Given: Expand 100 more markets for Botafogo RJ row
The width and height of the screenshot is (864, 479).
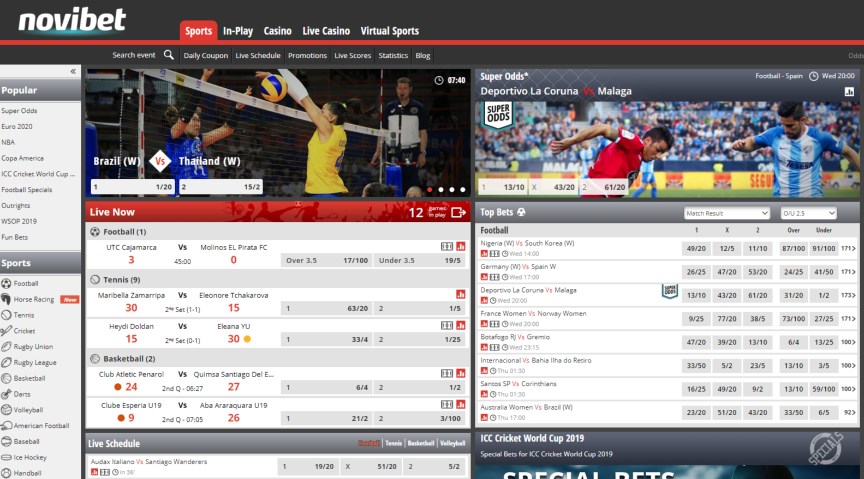Looking at the screenshot, I should 848,342.
